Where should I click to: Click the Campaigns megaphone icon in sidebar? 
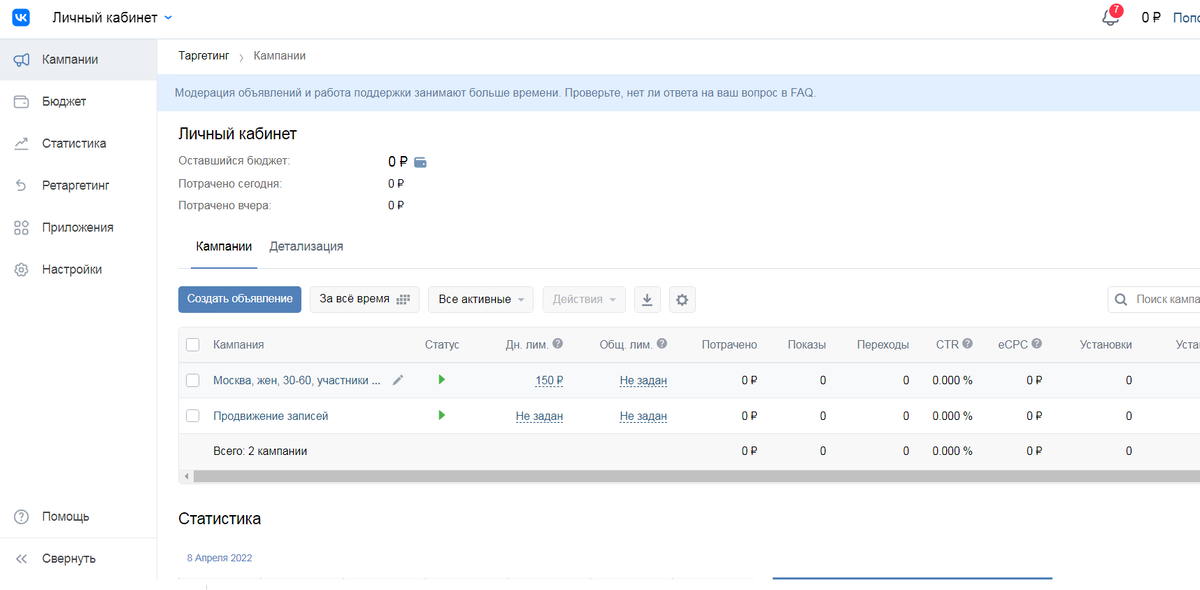[x=21, y=60]
